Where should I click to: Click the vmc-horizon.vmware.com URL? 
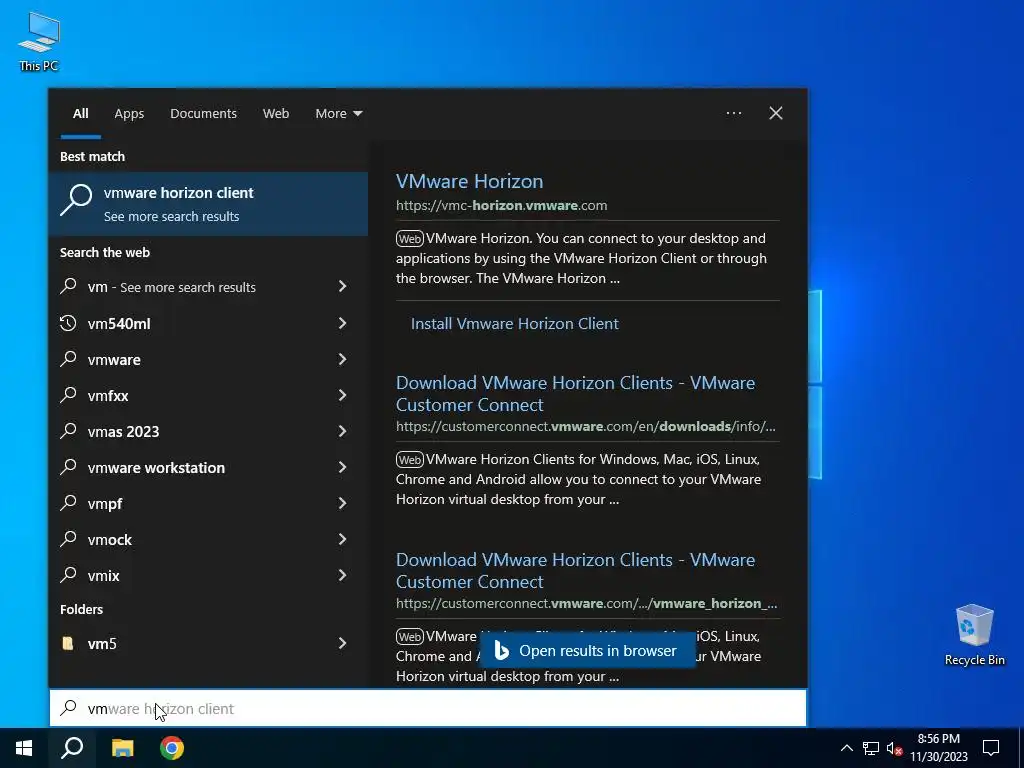click(502, 205)
